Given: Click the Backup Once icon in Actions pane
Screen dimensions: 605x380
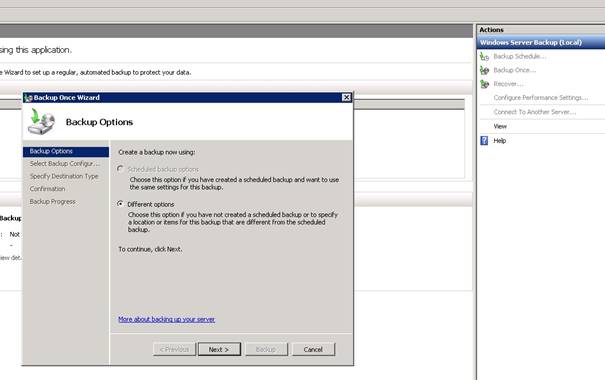Looking at the screenshot, I should 484,70.
